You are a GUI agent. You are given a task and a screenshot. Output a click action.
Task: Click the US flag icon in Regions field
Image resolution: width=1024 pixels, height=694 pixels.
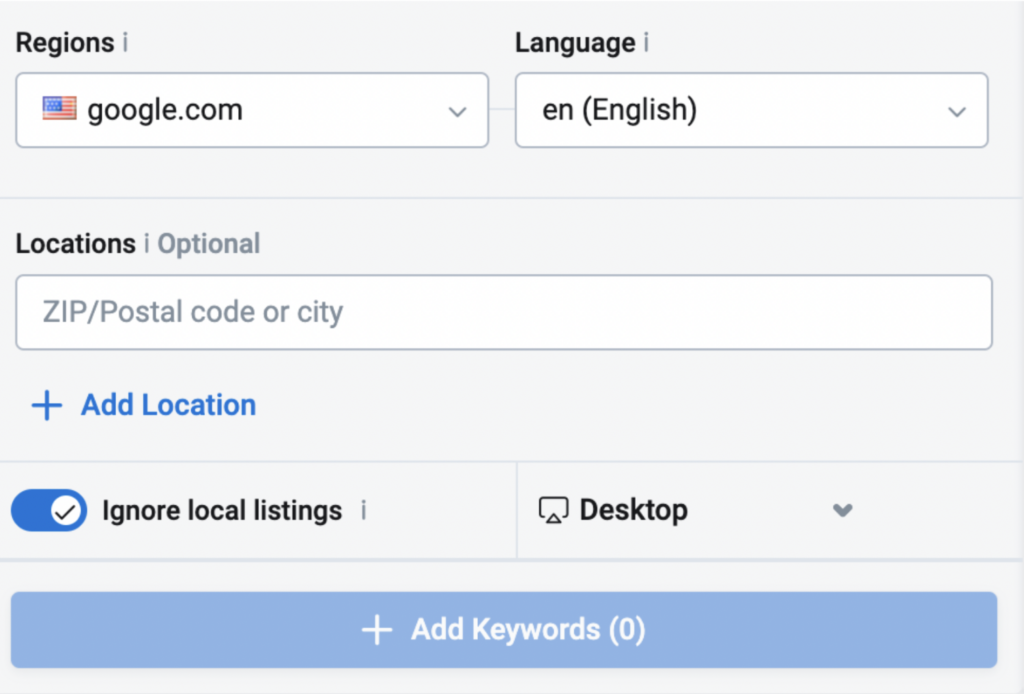click(58, 110)
